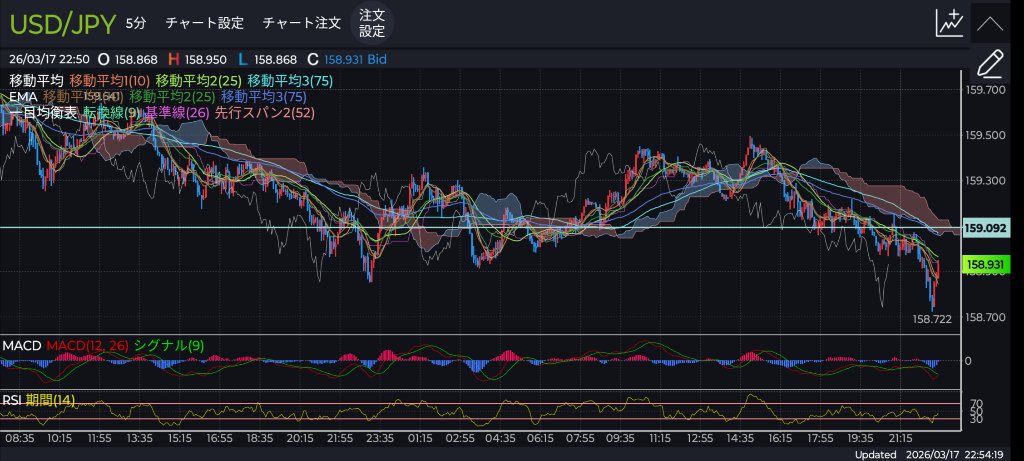Open チャート注文 menu

[300, 22]
